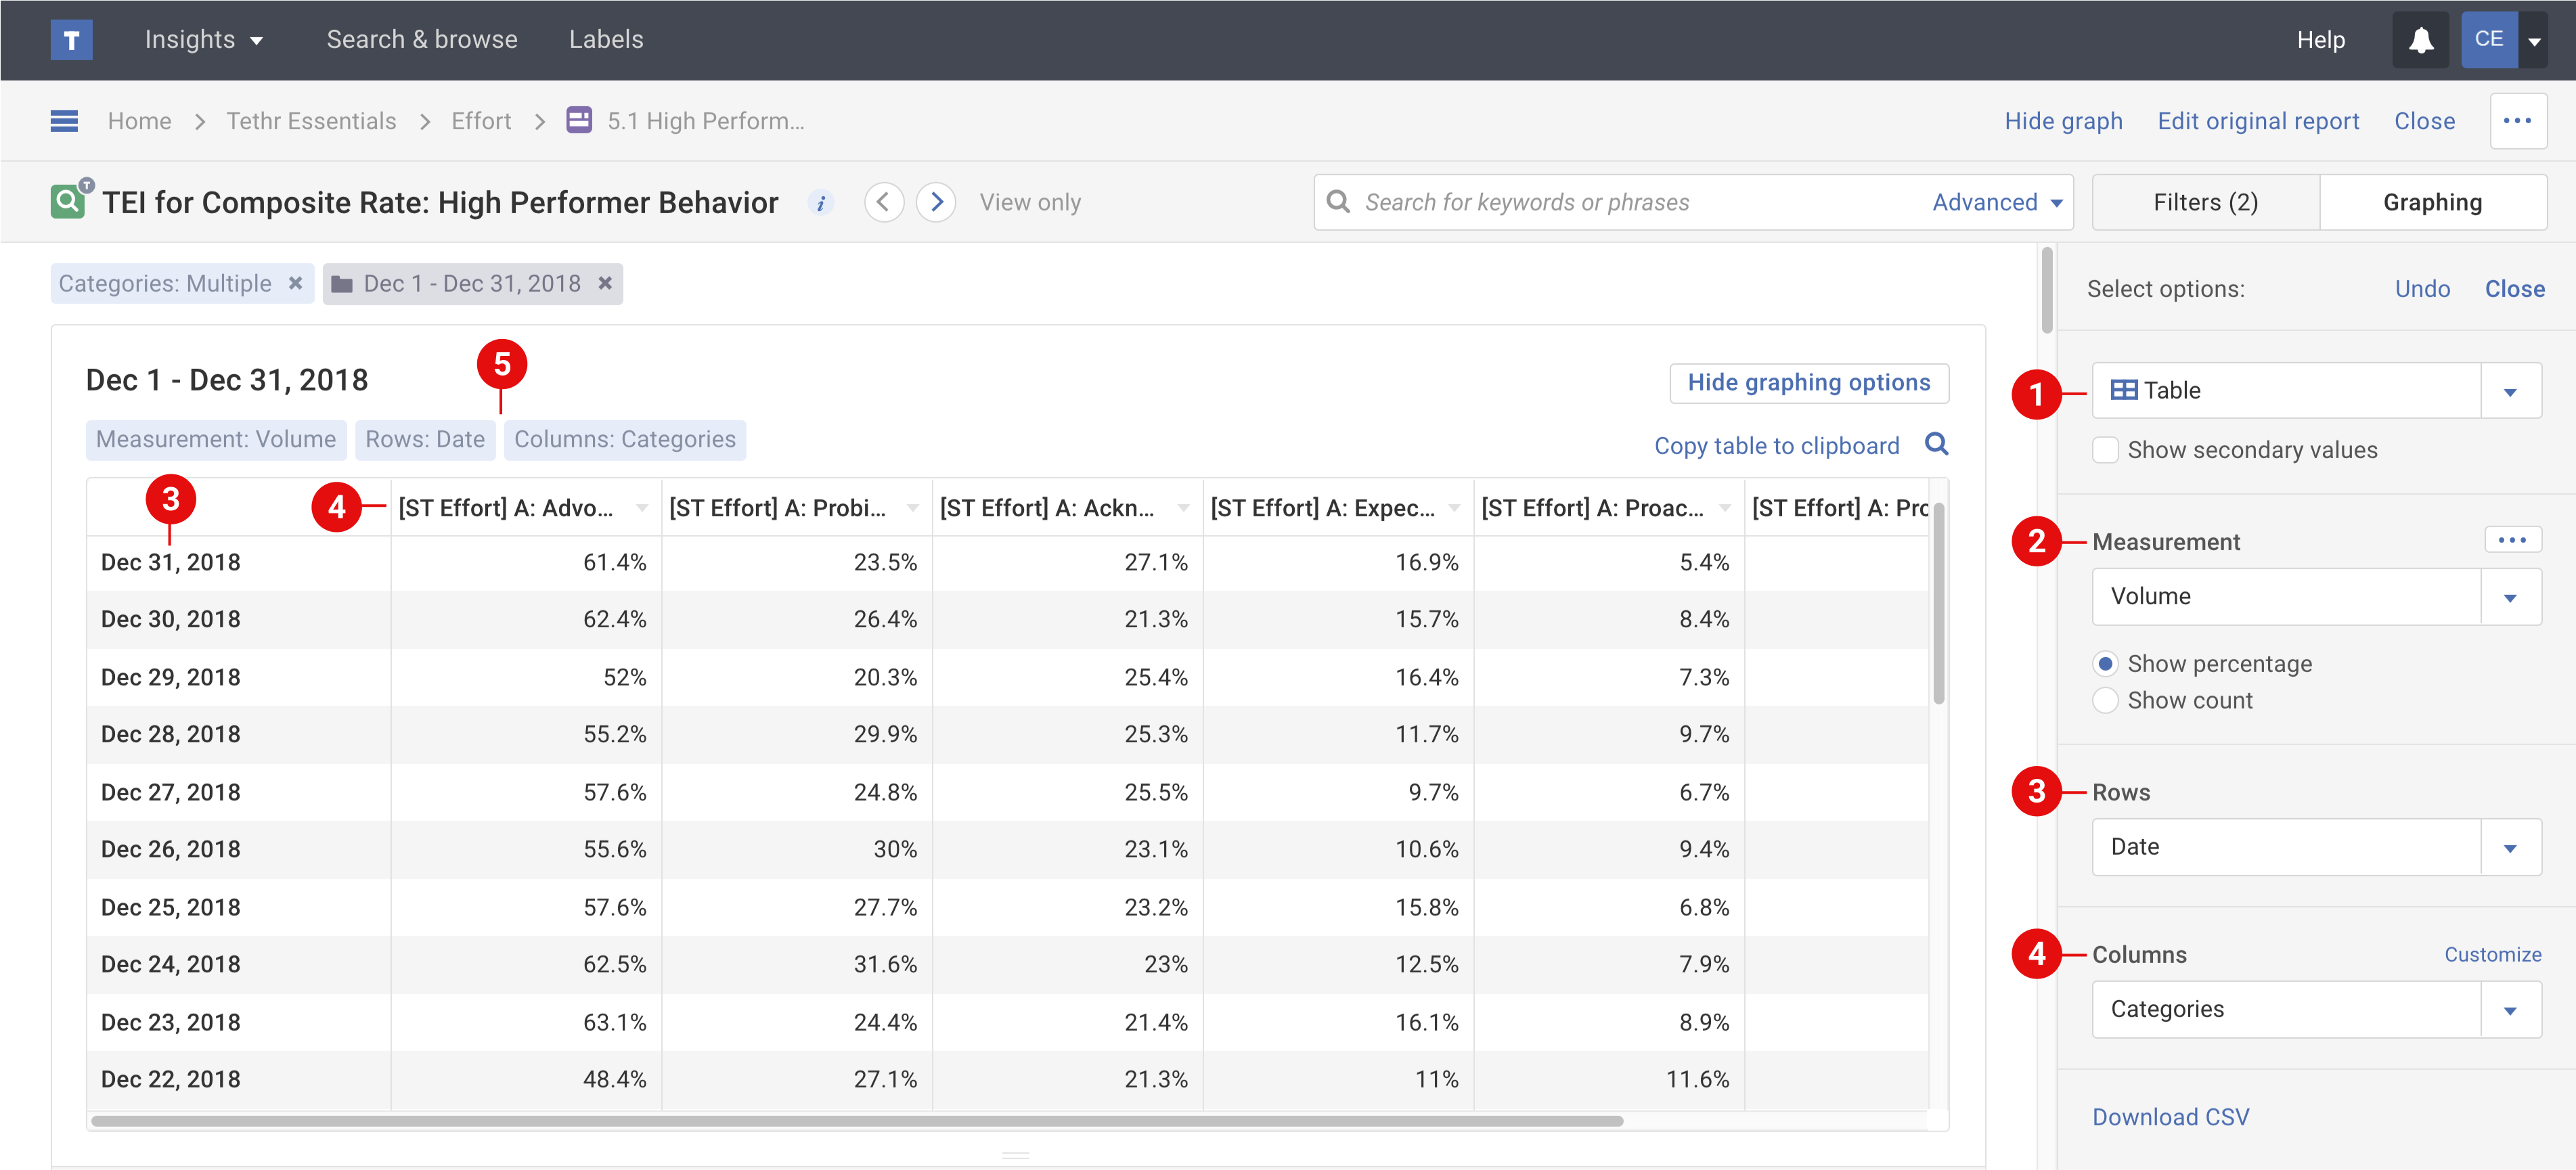Remove the Dec 1 - Dec 31 date filter
The image size is (2576, 1170).
tap(605, 284)
